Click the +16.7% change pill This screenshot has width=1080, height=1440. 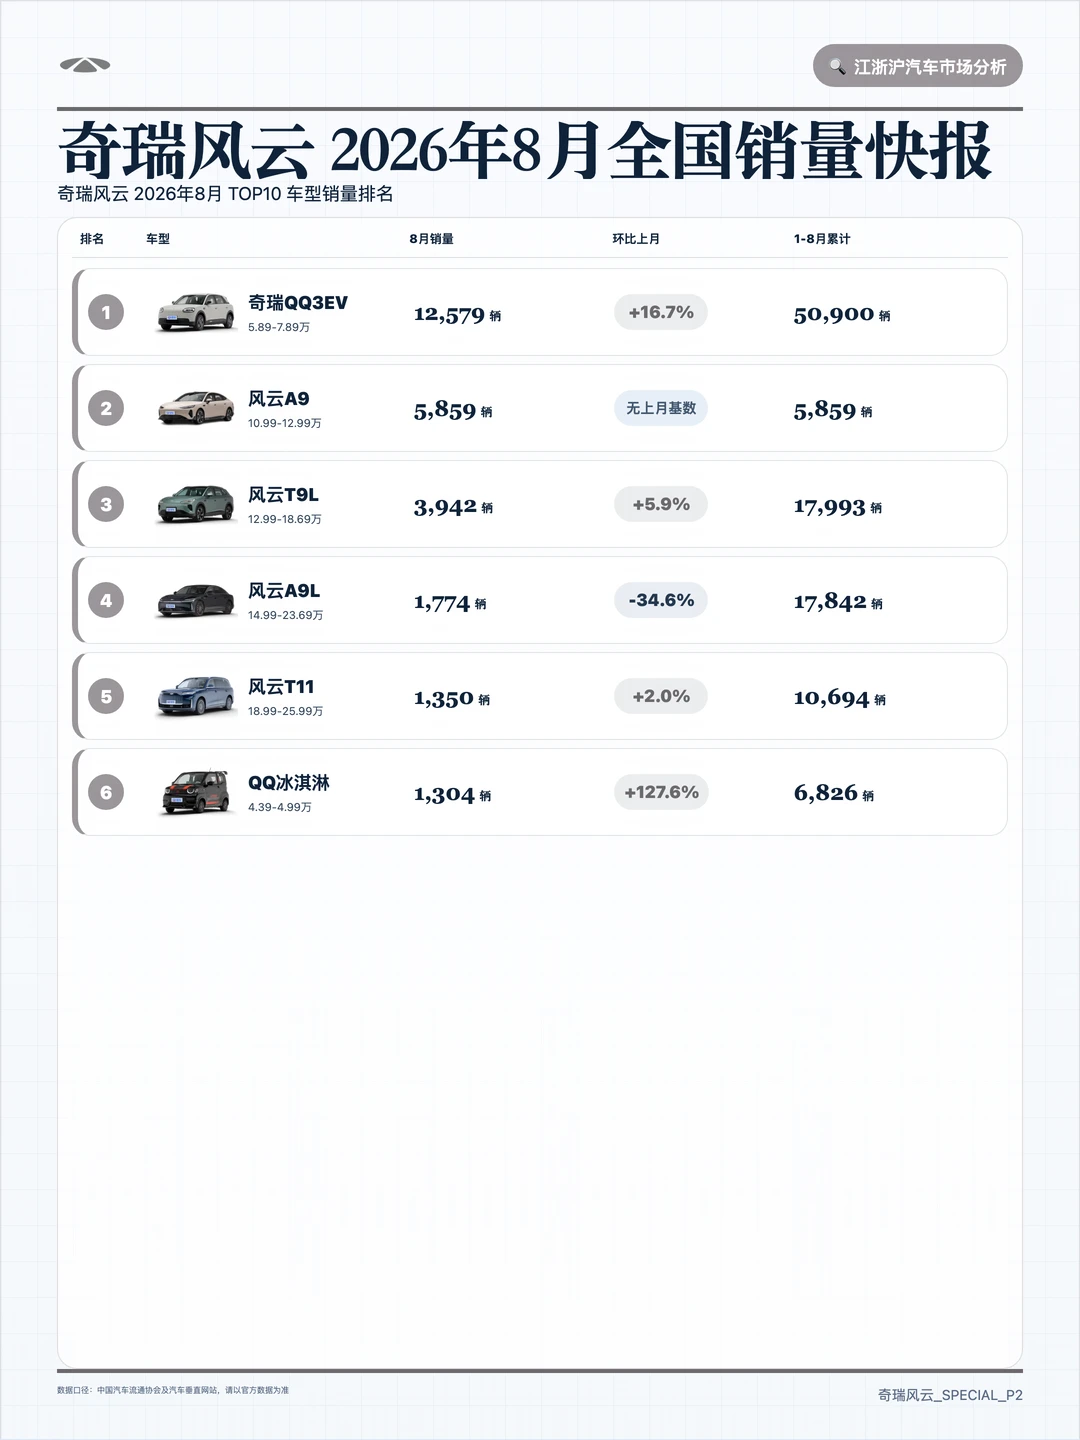[661, 312]
